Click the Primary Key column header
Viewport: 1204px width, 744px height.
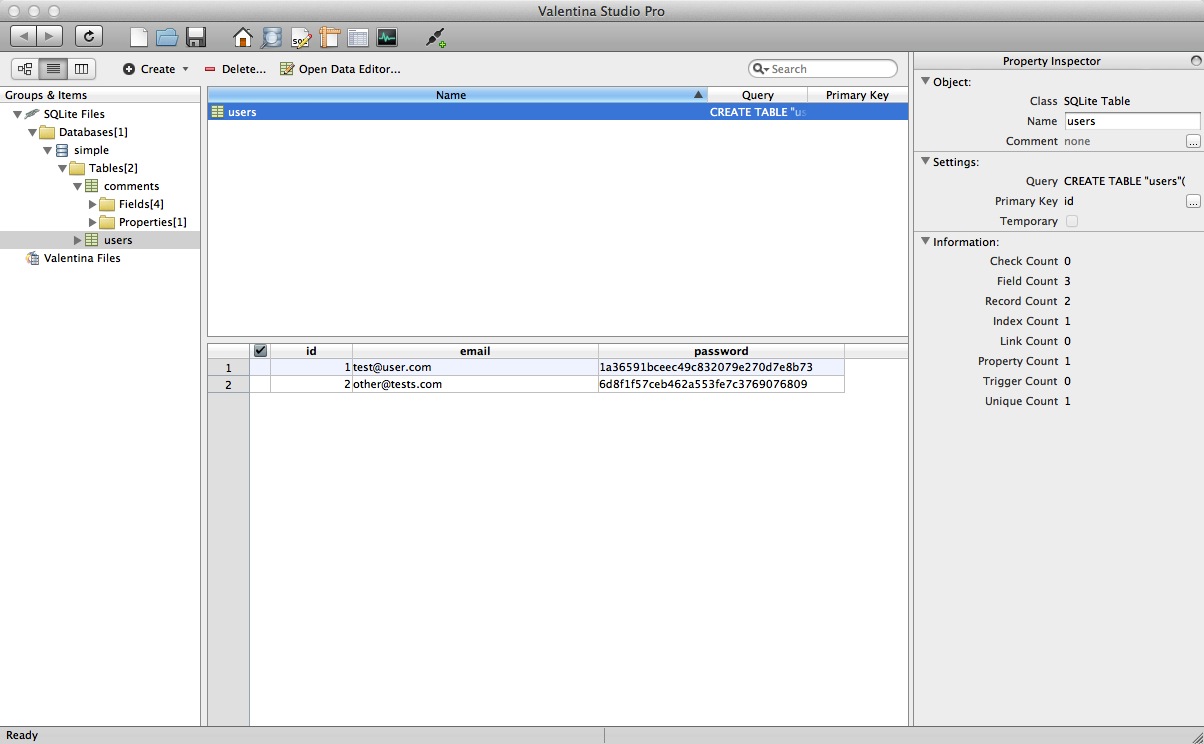tap(858, 95)
